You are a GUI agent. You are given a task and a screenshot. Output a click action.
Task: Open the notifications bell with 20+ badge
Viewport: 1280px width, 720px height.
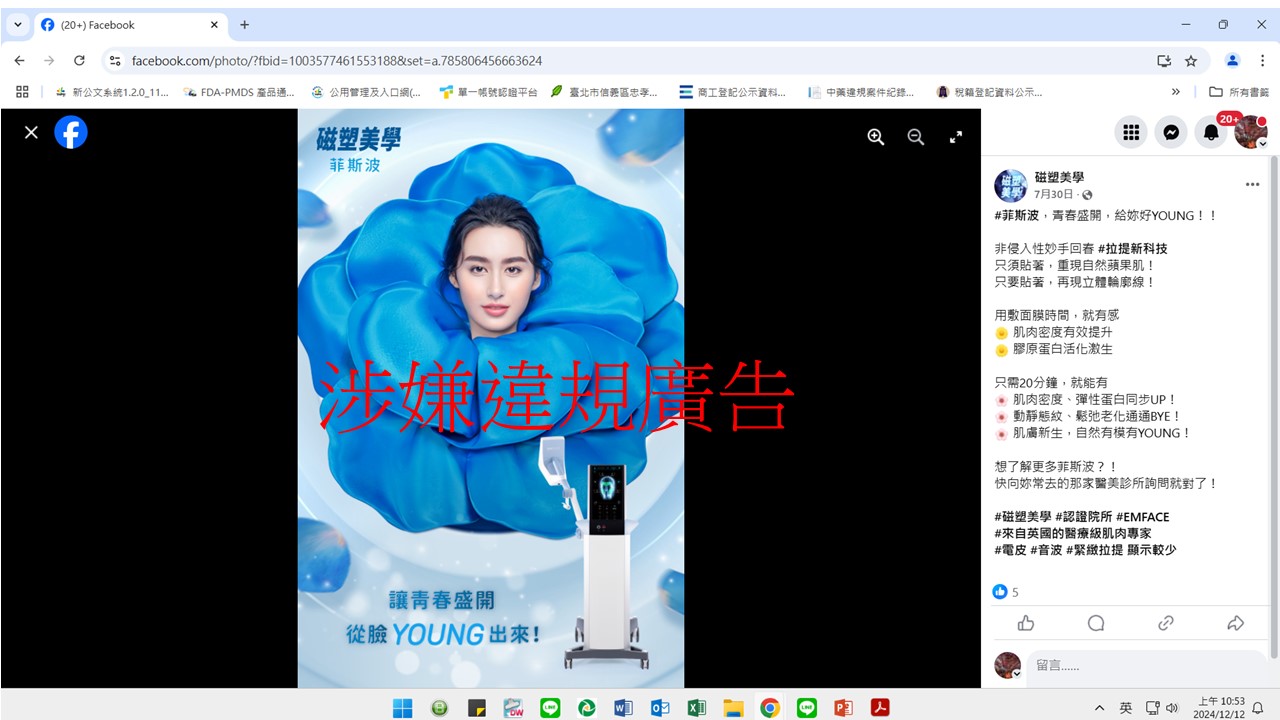(x=1211, y=132)
